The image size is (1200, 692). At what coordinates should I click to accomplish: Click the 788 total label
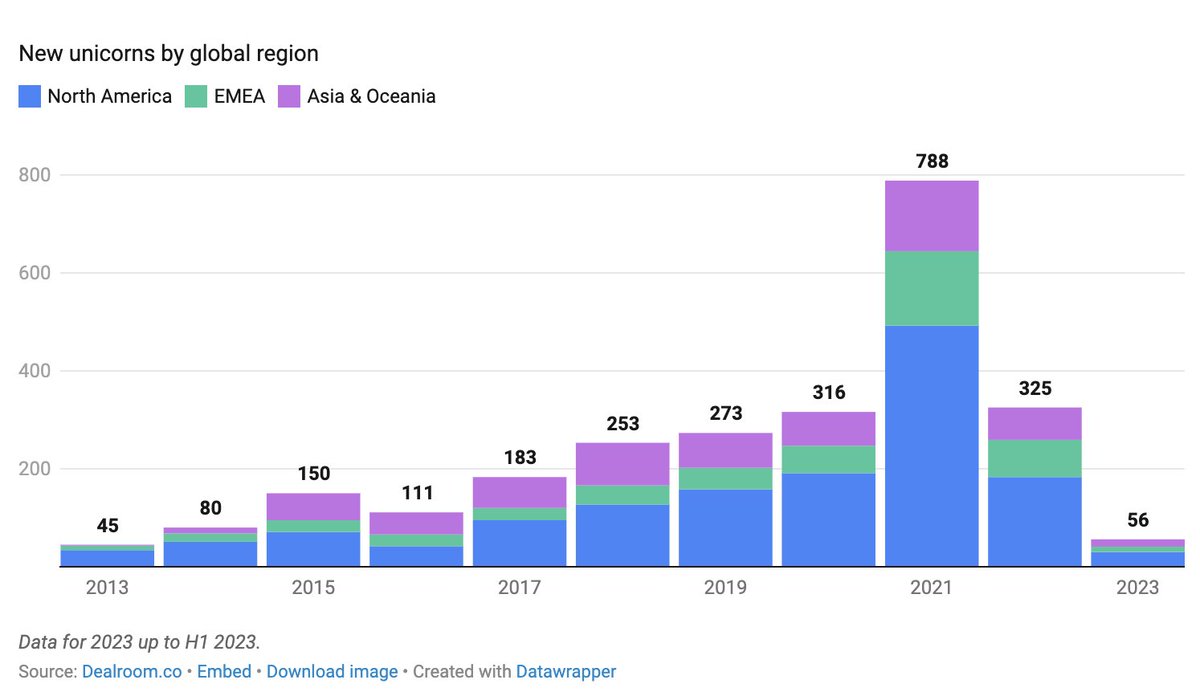click(x=932, y=161)
